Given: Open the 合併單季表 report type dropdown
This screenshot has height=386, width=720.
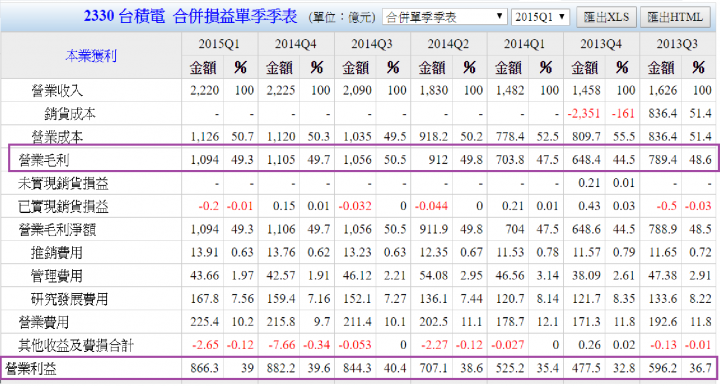Looking at the screenshot, I should point(444,17).
